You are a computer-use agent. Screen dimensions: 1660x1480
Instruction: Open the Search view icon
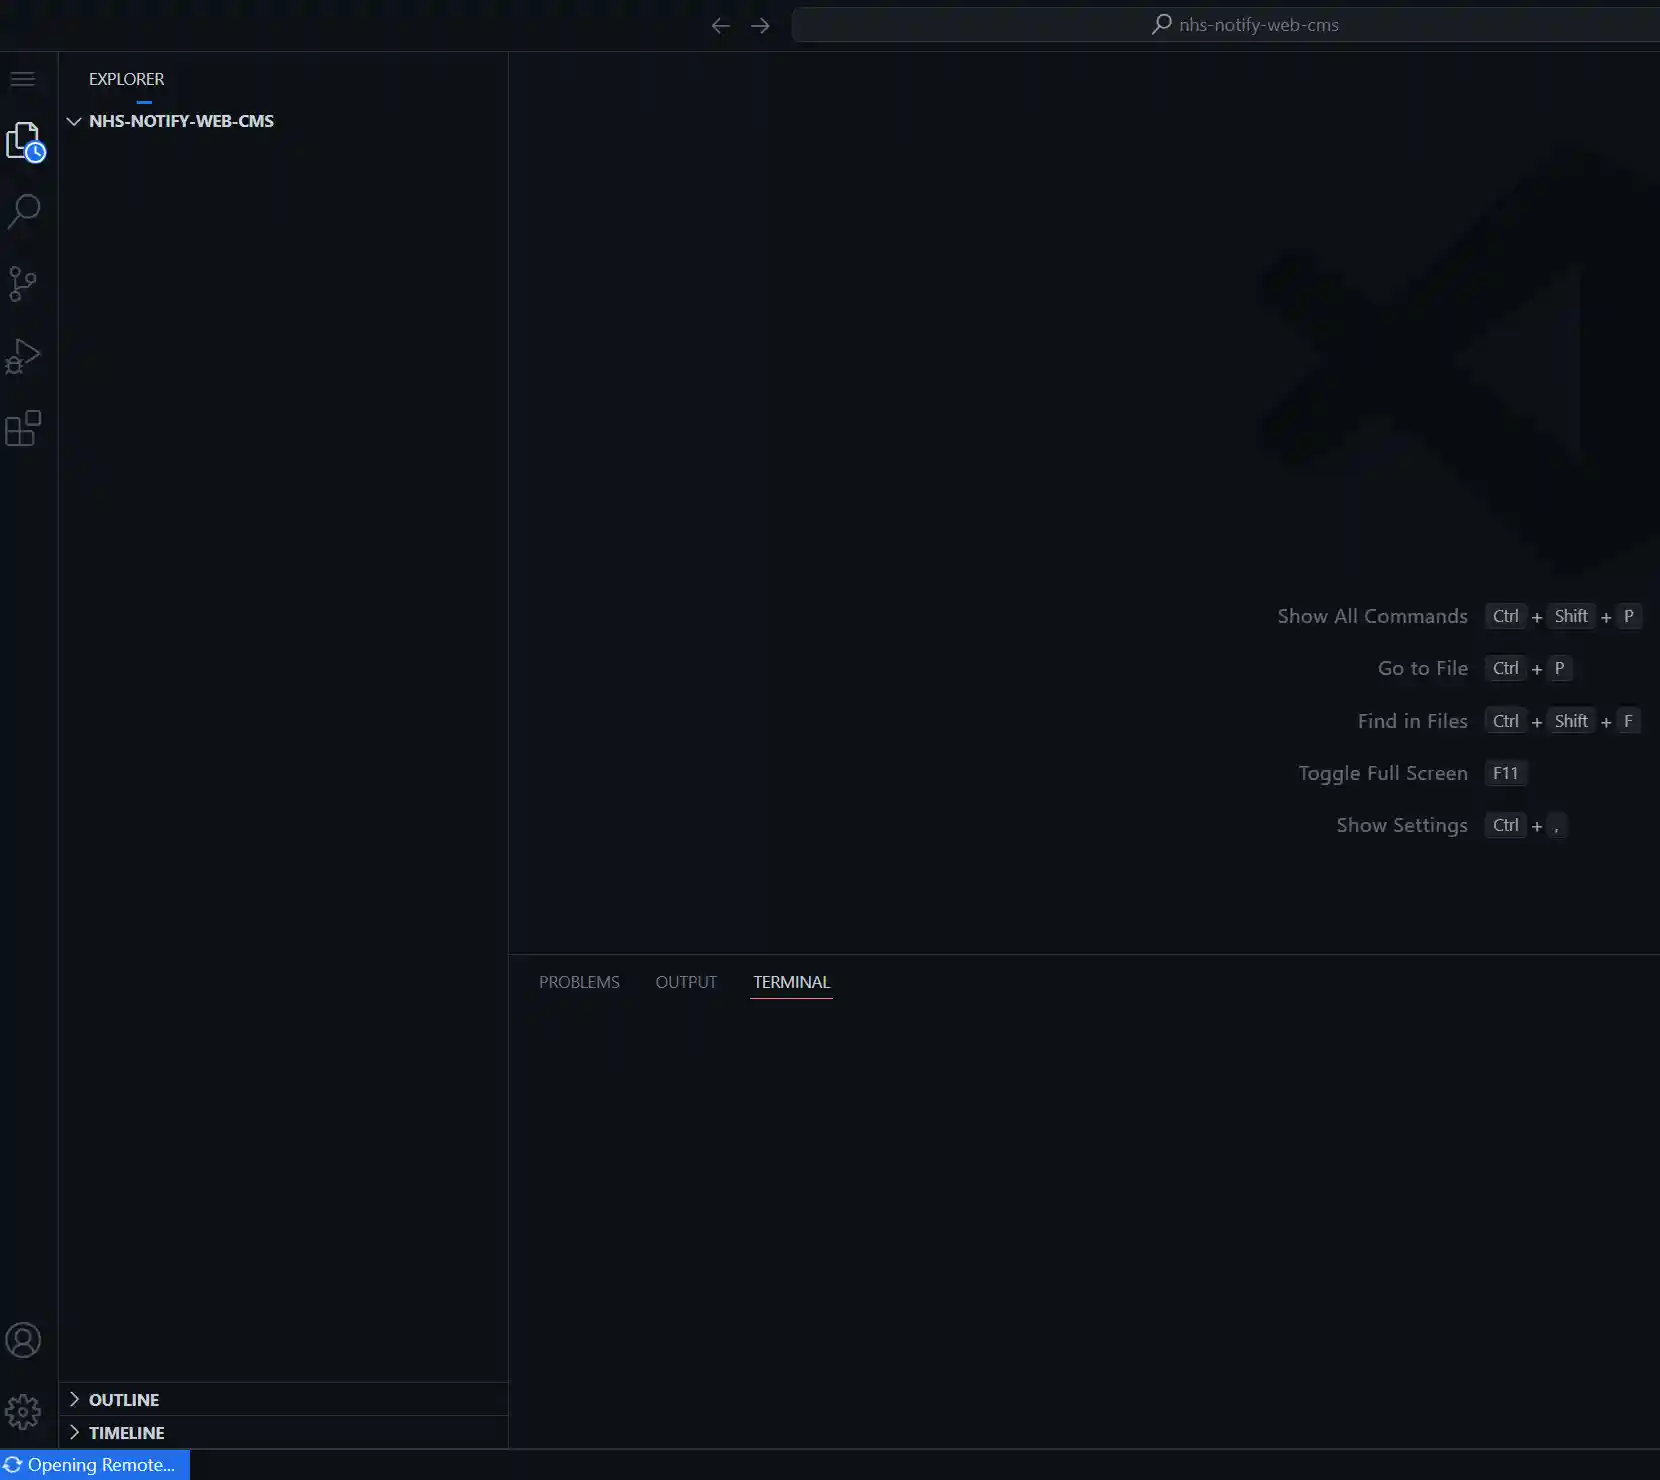click(24, 211)
